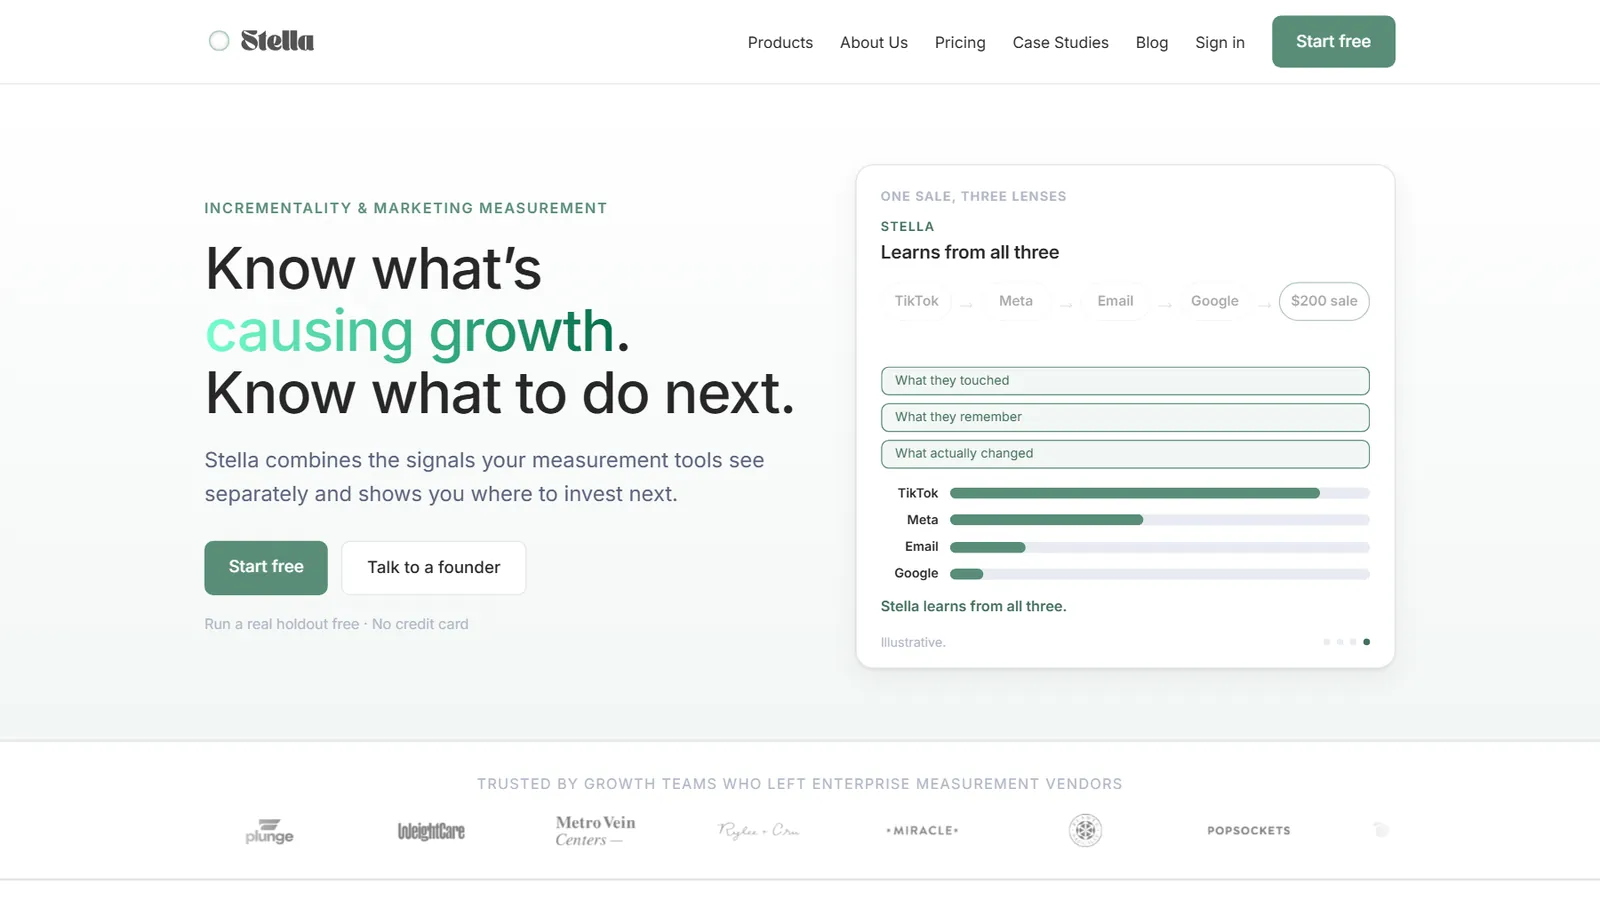Open the Pricing page

click(960, 42)
